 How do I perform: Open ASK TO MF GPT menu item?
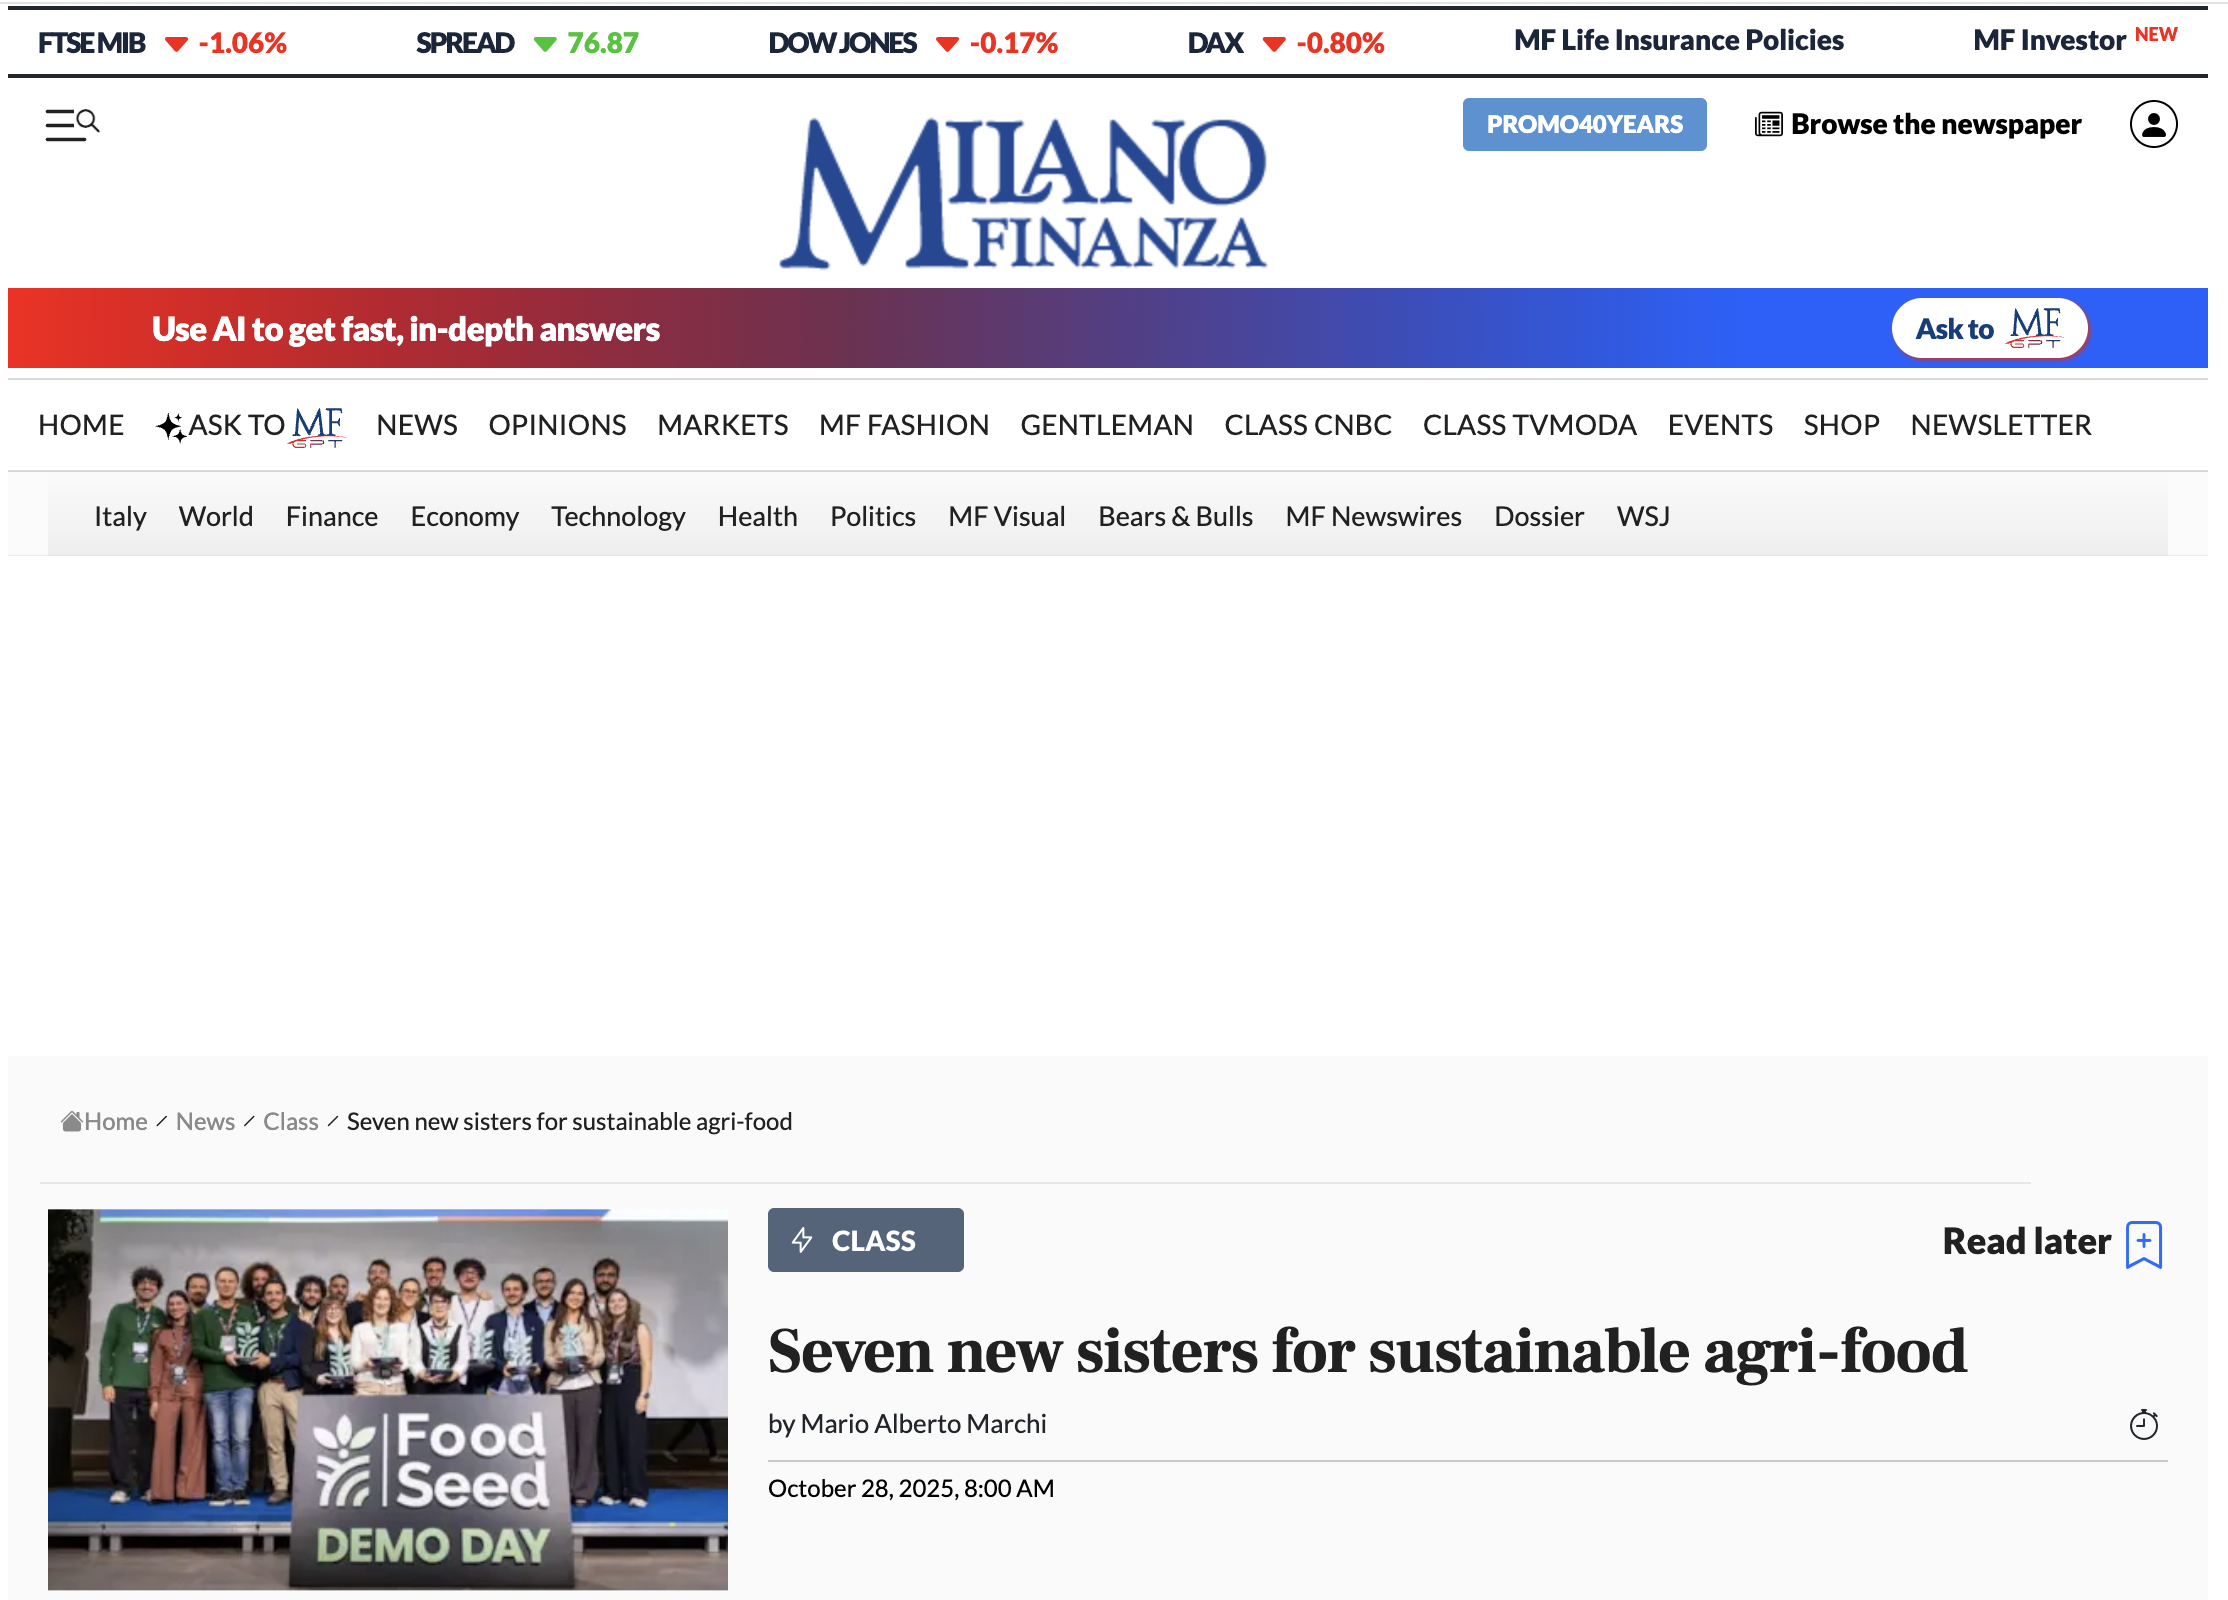(x=250, y=426)
